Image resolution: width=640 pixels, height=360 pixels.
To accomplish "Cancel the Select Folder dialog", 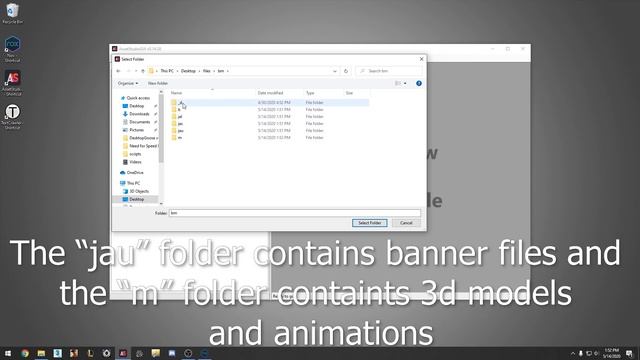I will point(406,223).
